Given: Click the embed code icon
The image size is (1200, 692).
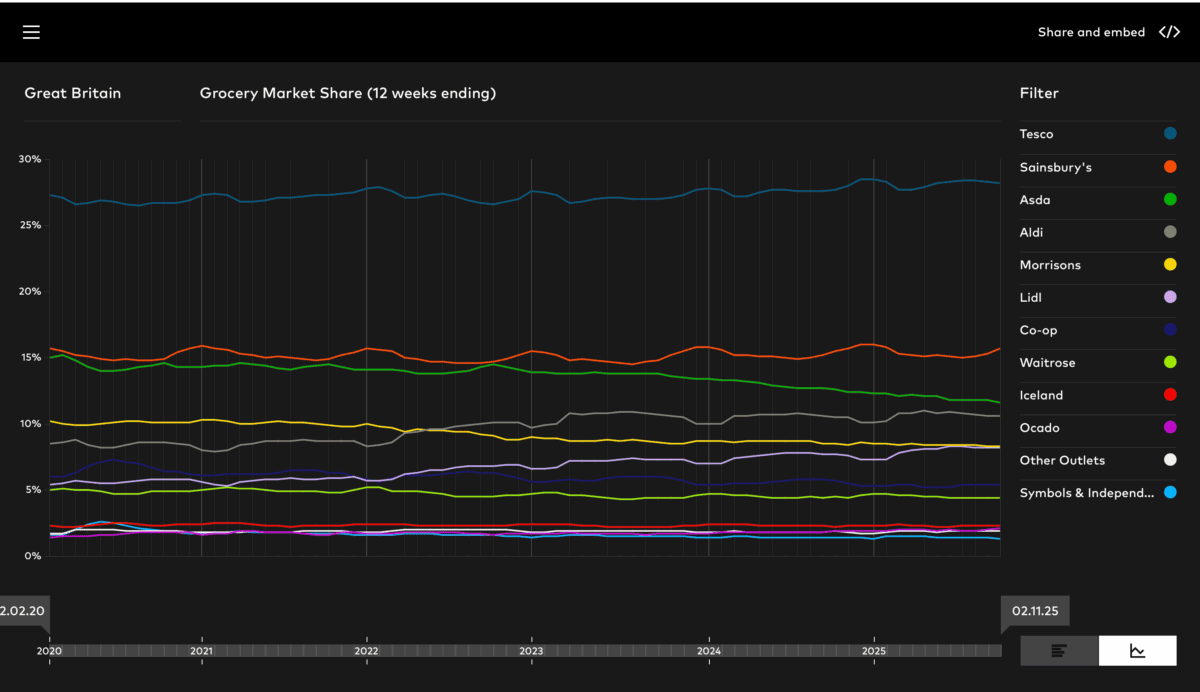Looking at the screenshot, I should [x=1169, y=32].
